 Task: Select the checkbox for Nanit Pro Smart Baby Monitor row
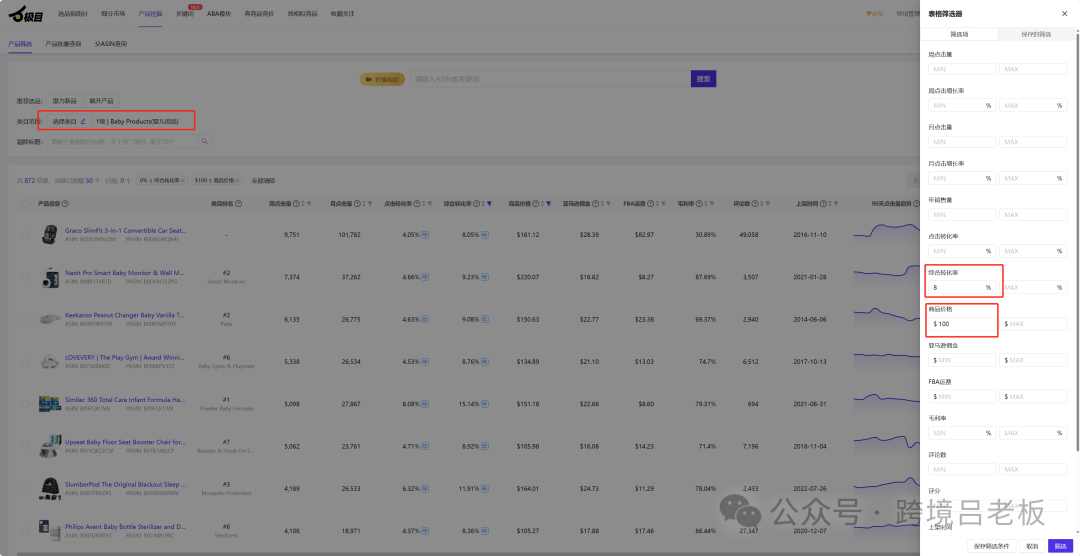pyautogui.click(x=25, y=277)
